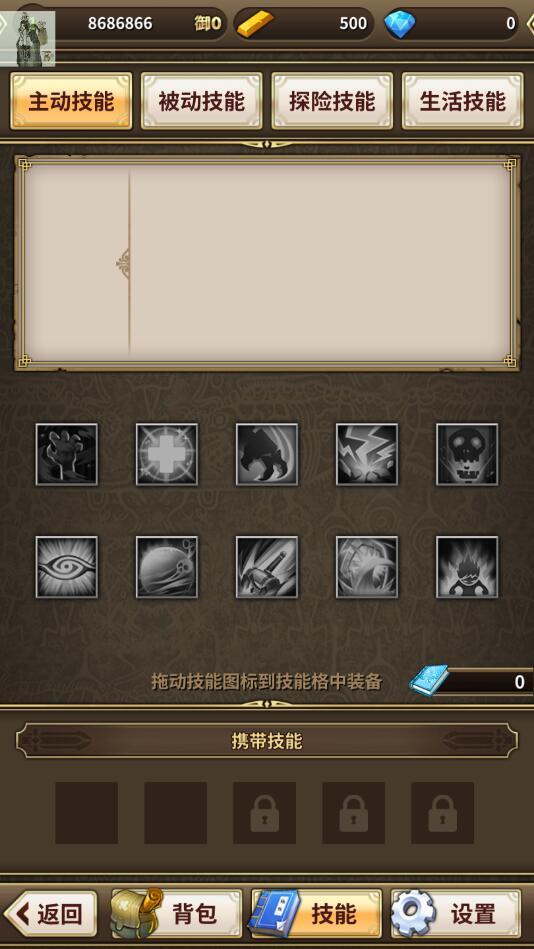Select the skull curse skill icon
This screenshot has height=949, width=534.
tap(467, 454)
